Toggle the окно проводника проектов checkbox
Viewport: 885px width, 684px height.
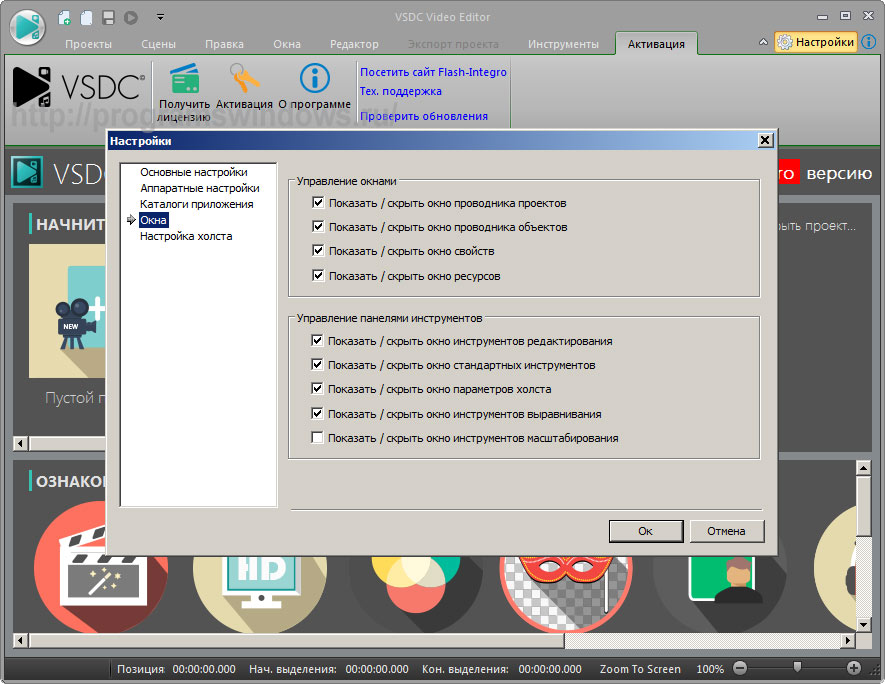[318, 203]
